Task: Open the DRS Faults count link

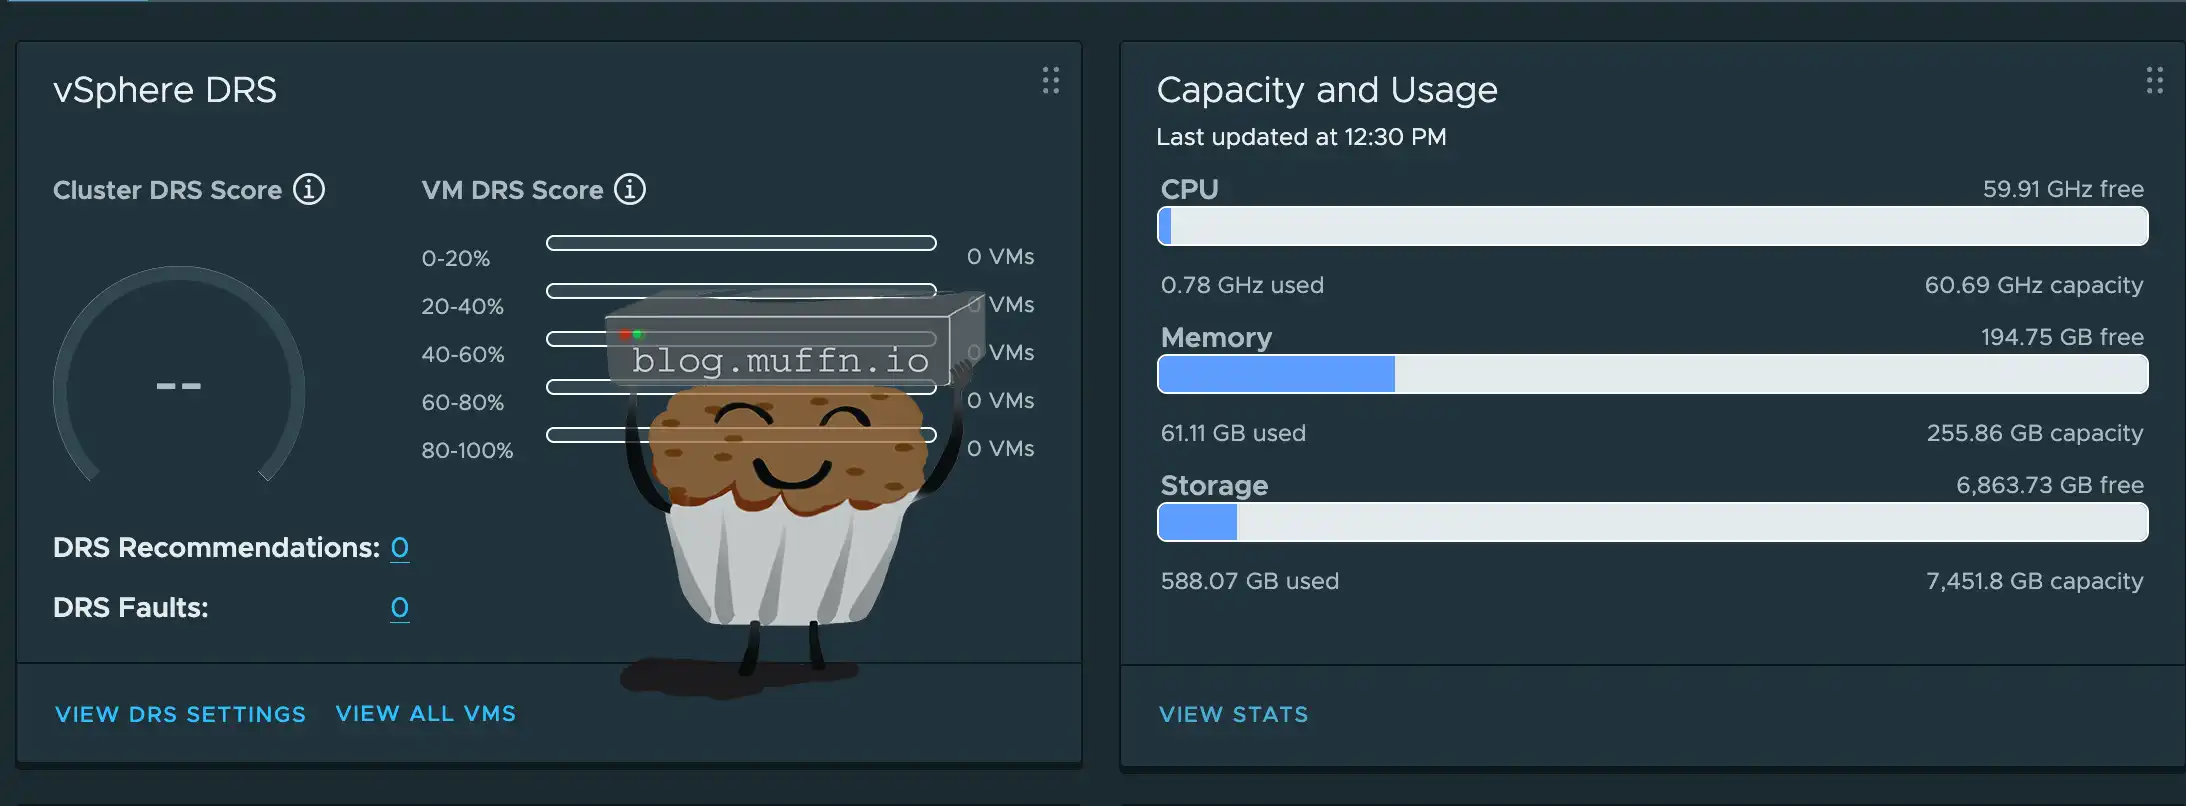Action: tap(399, 608)
